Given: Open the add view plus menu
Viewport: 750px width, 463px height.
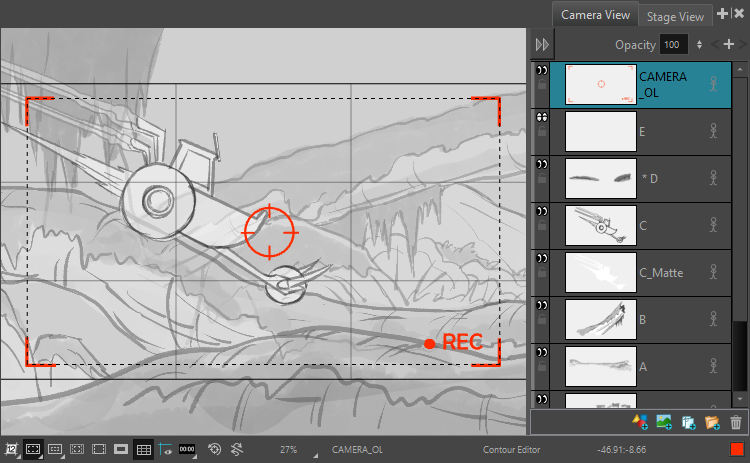Looking at the screenshot, I should coord(723,13).
